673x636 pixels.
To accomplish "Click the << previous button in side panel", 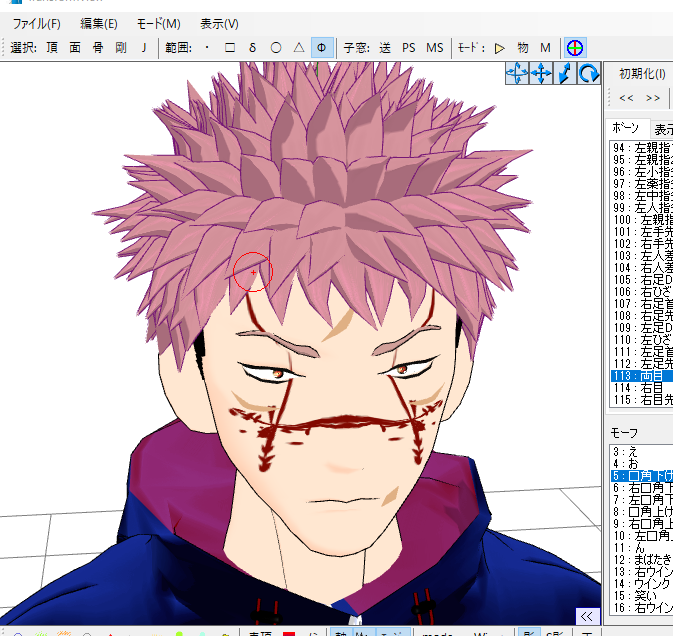I will click(626, 98).
